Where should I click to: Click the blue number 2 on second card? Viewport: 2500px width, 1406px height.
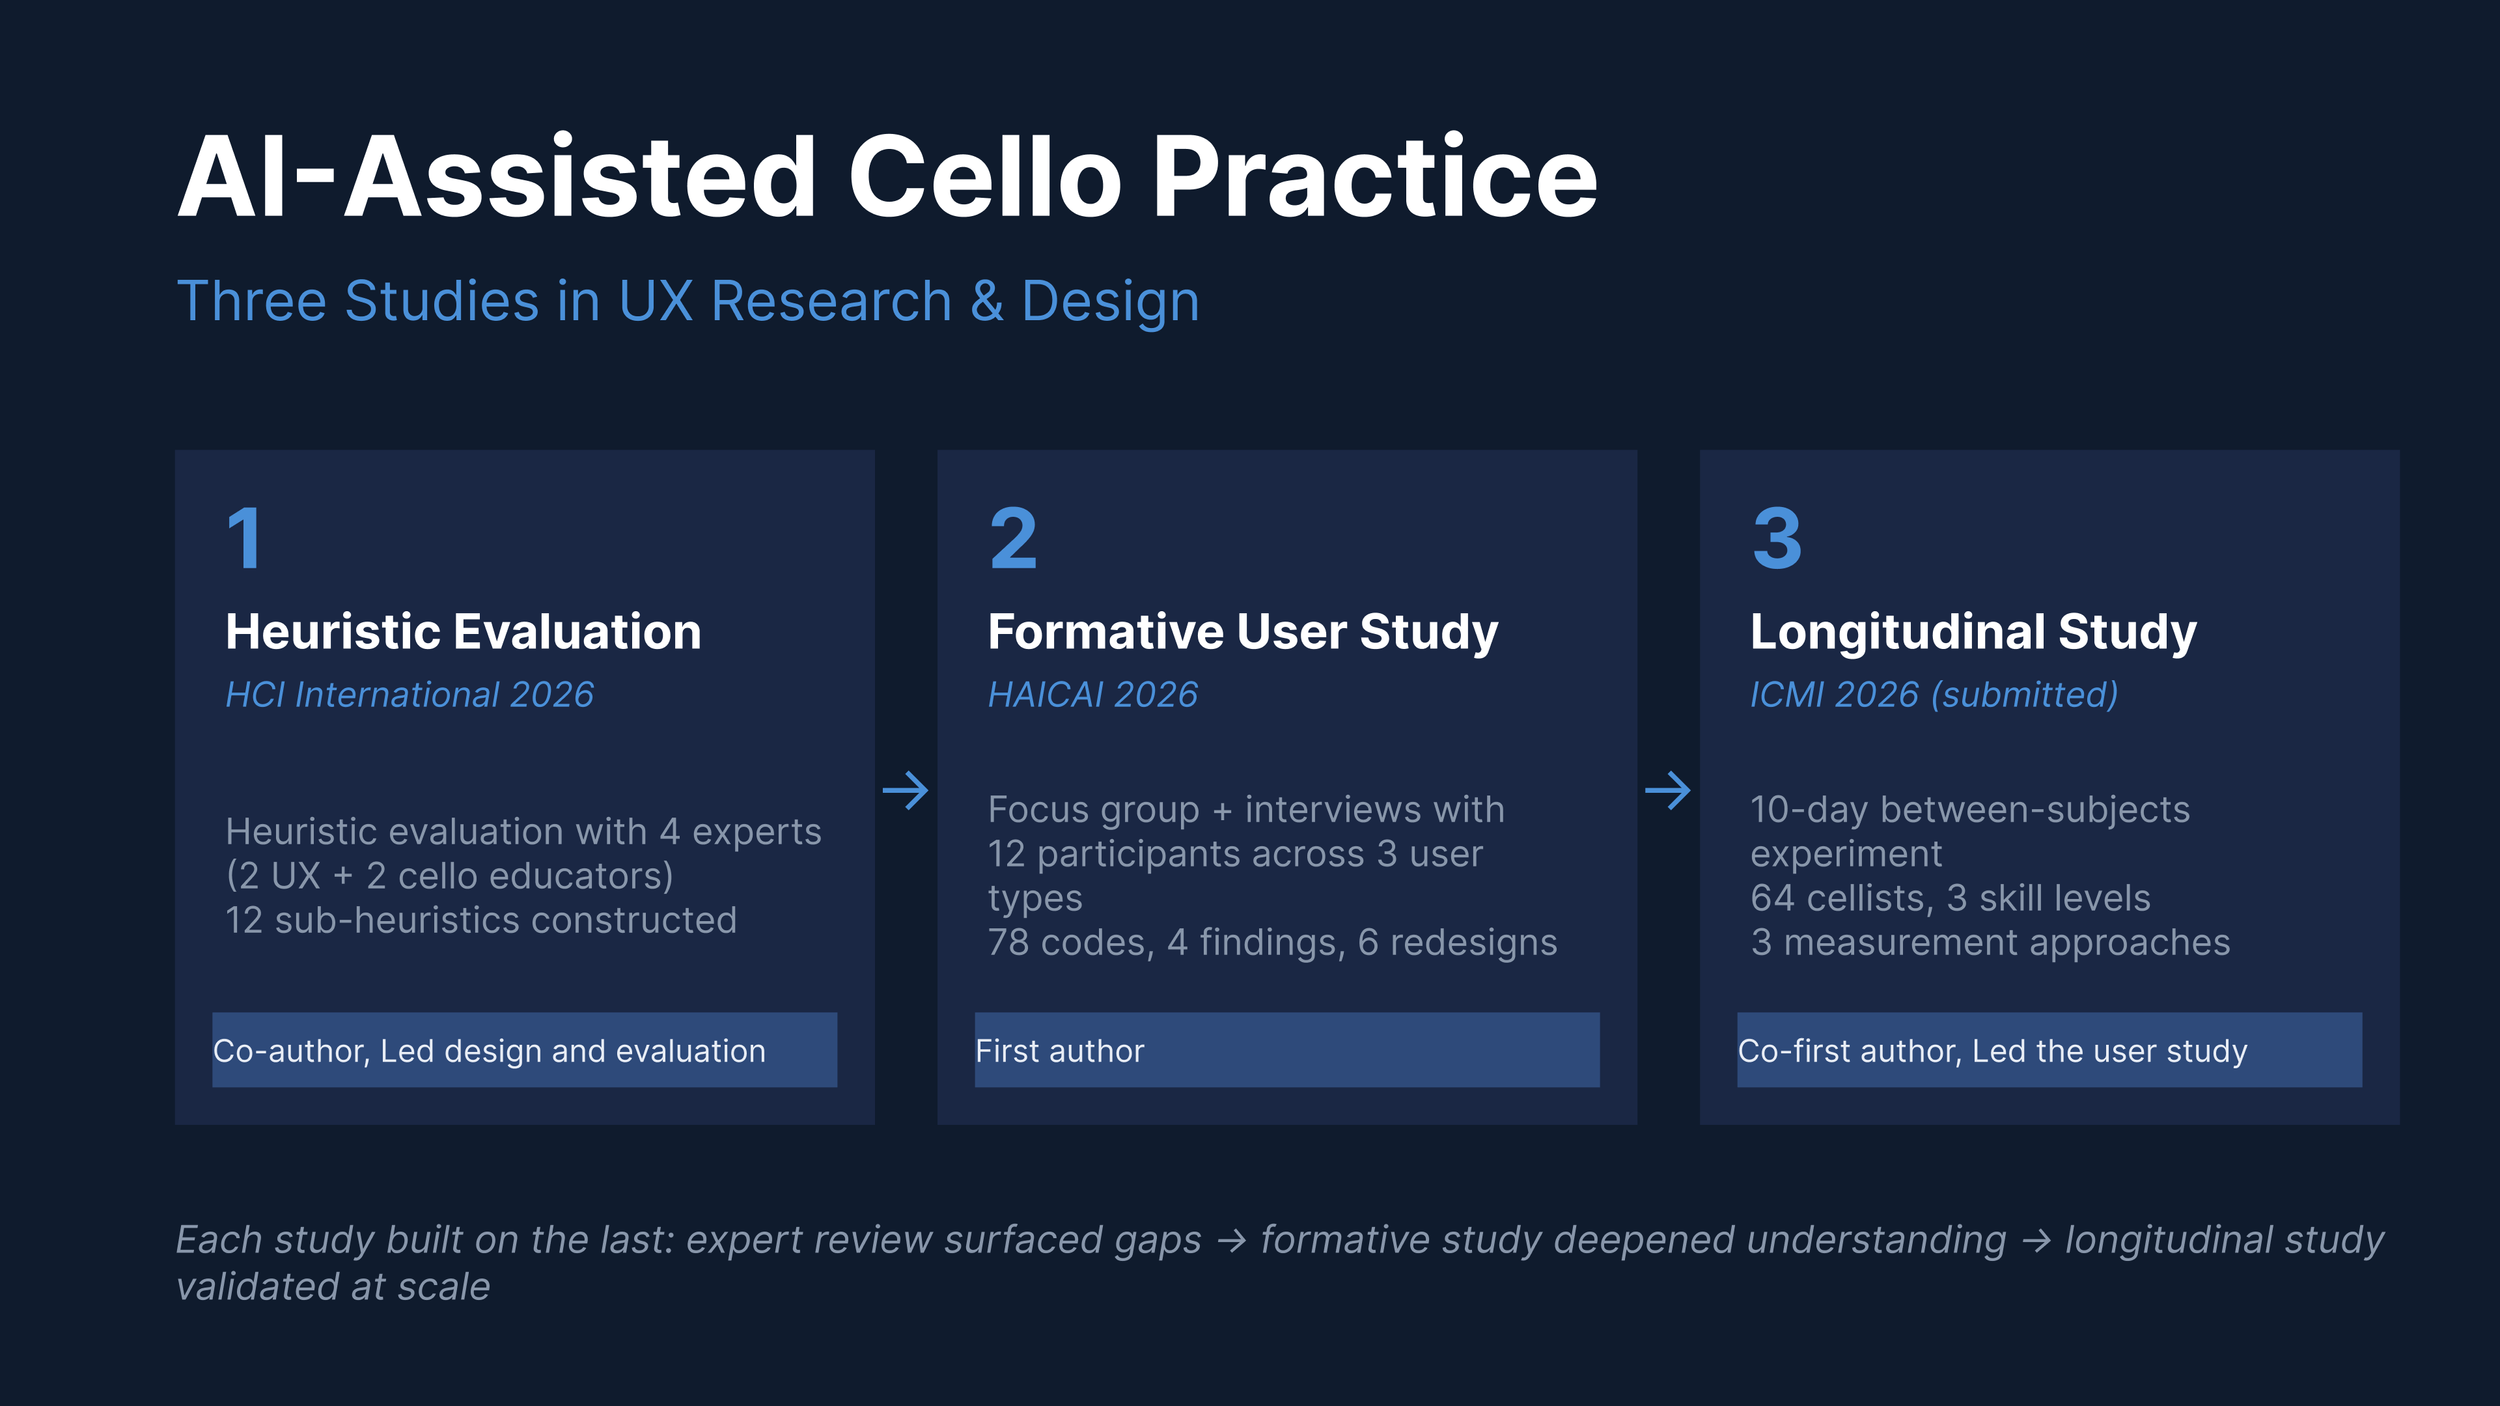point(1013,539)
